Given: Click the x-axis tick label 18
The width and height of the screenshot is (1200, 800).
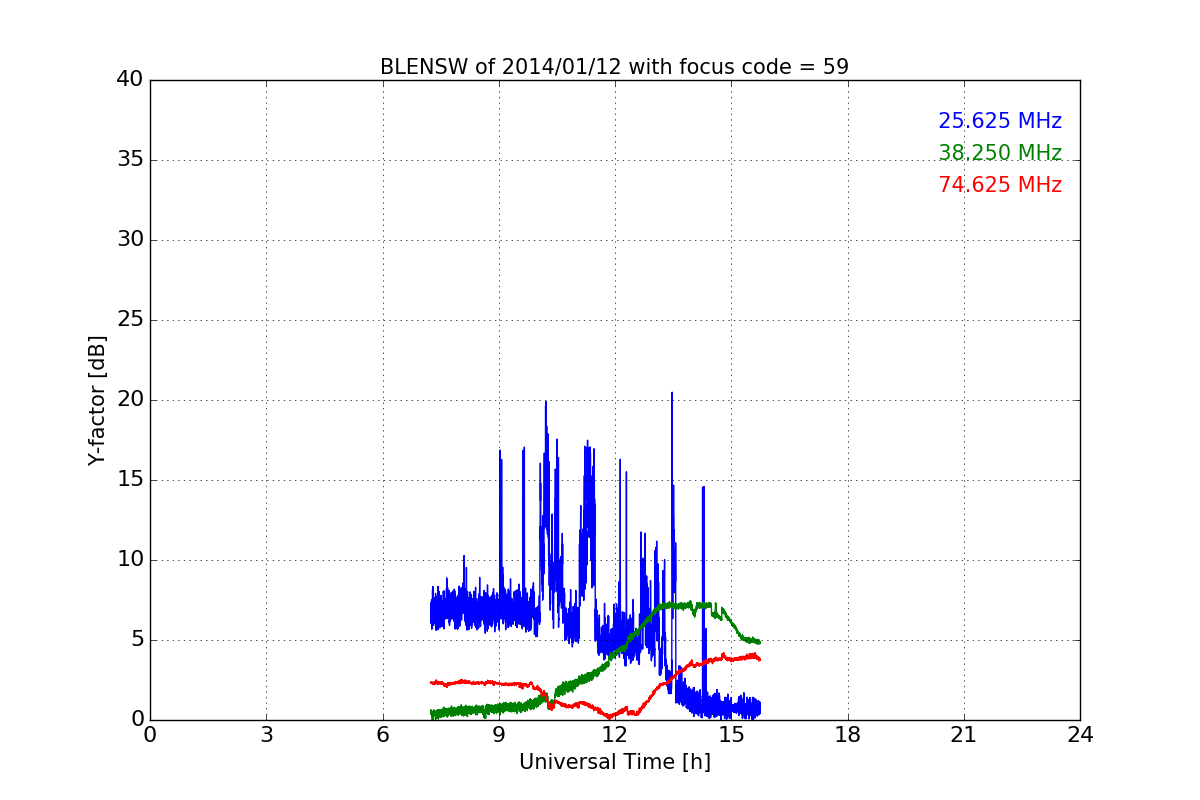Looking at the screenshot, I should (x=847, y=735).
